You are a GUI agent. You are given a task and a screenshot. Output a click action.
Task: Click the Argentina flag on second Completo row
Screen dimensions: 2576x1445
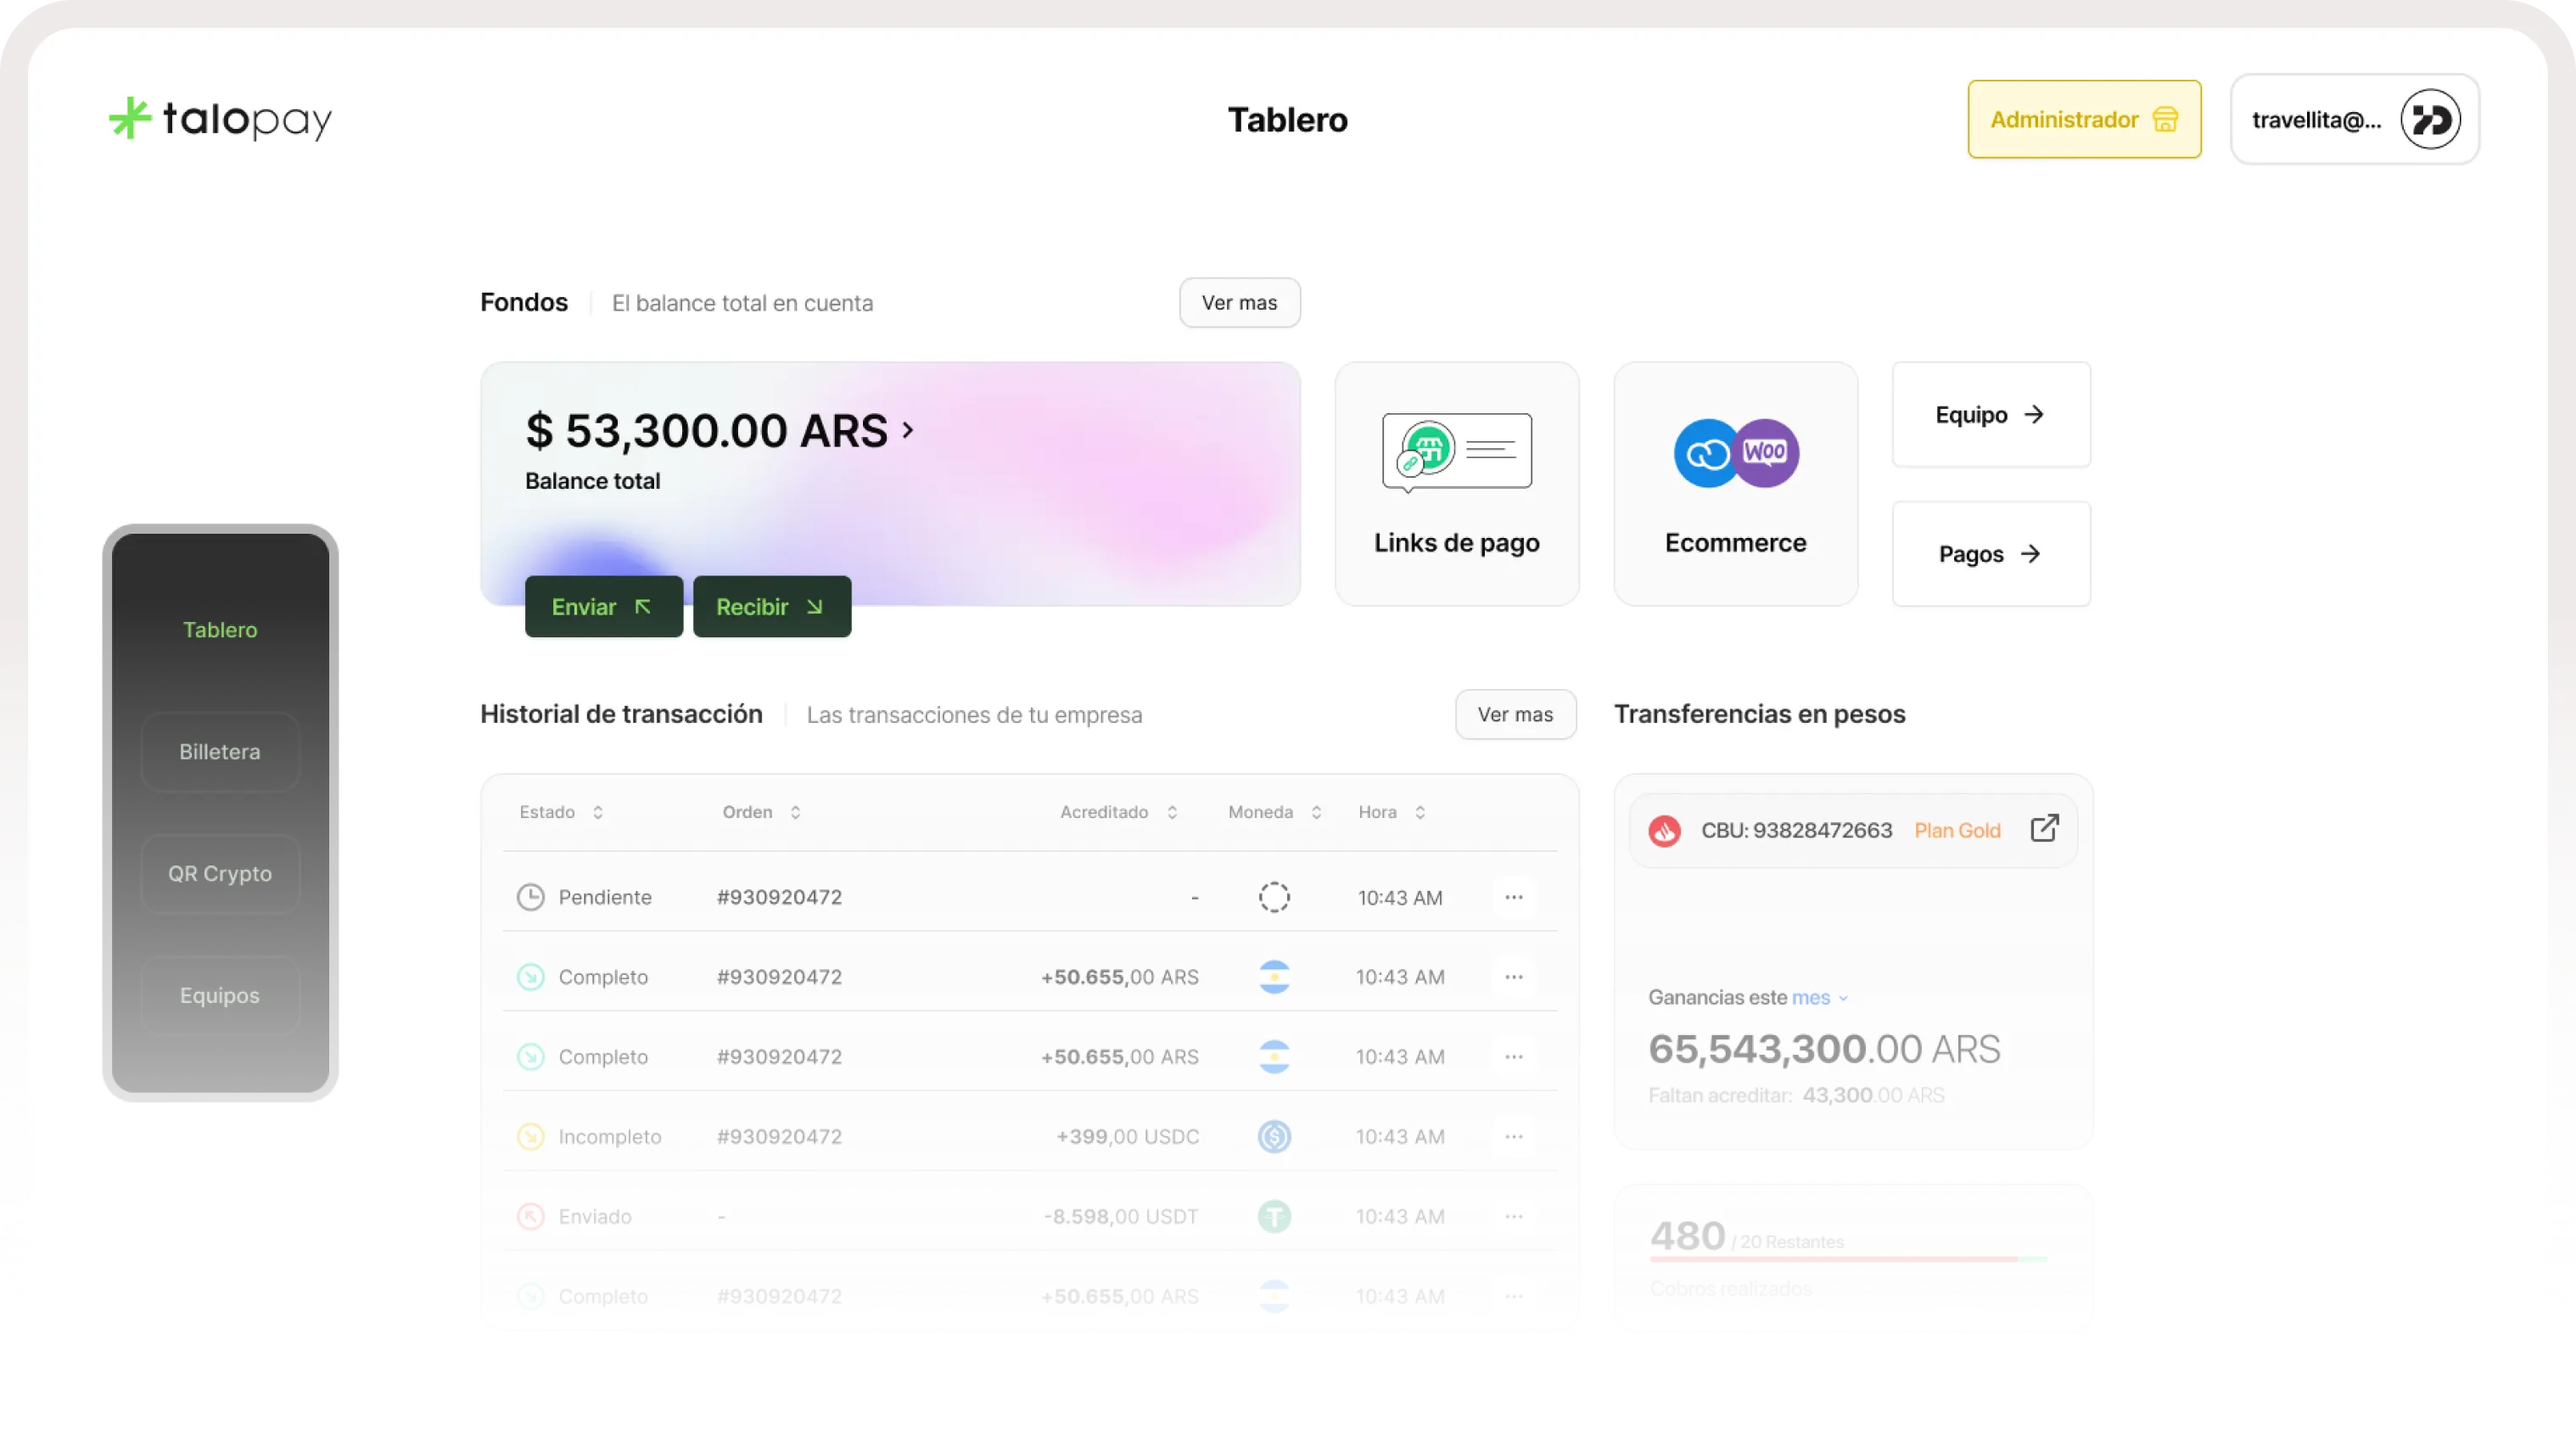1274,1057
